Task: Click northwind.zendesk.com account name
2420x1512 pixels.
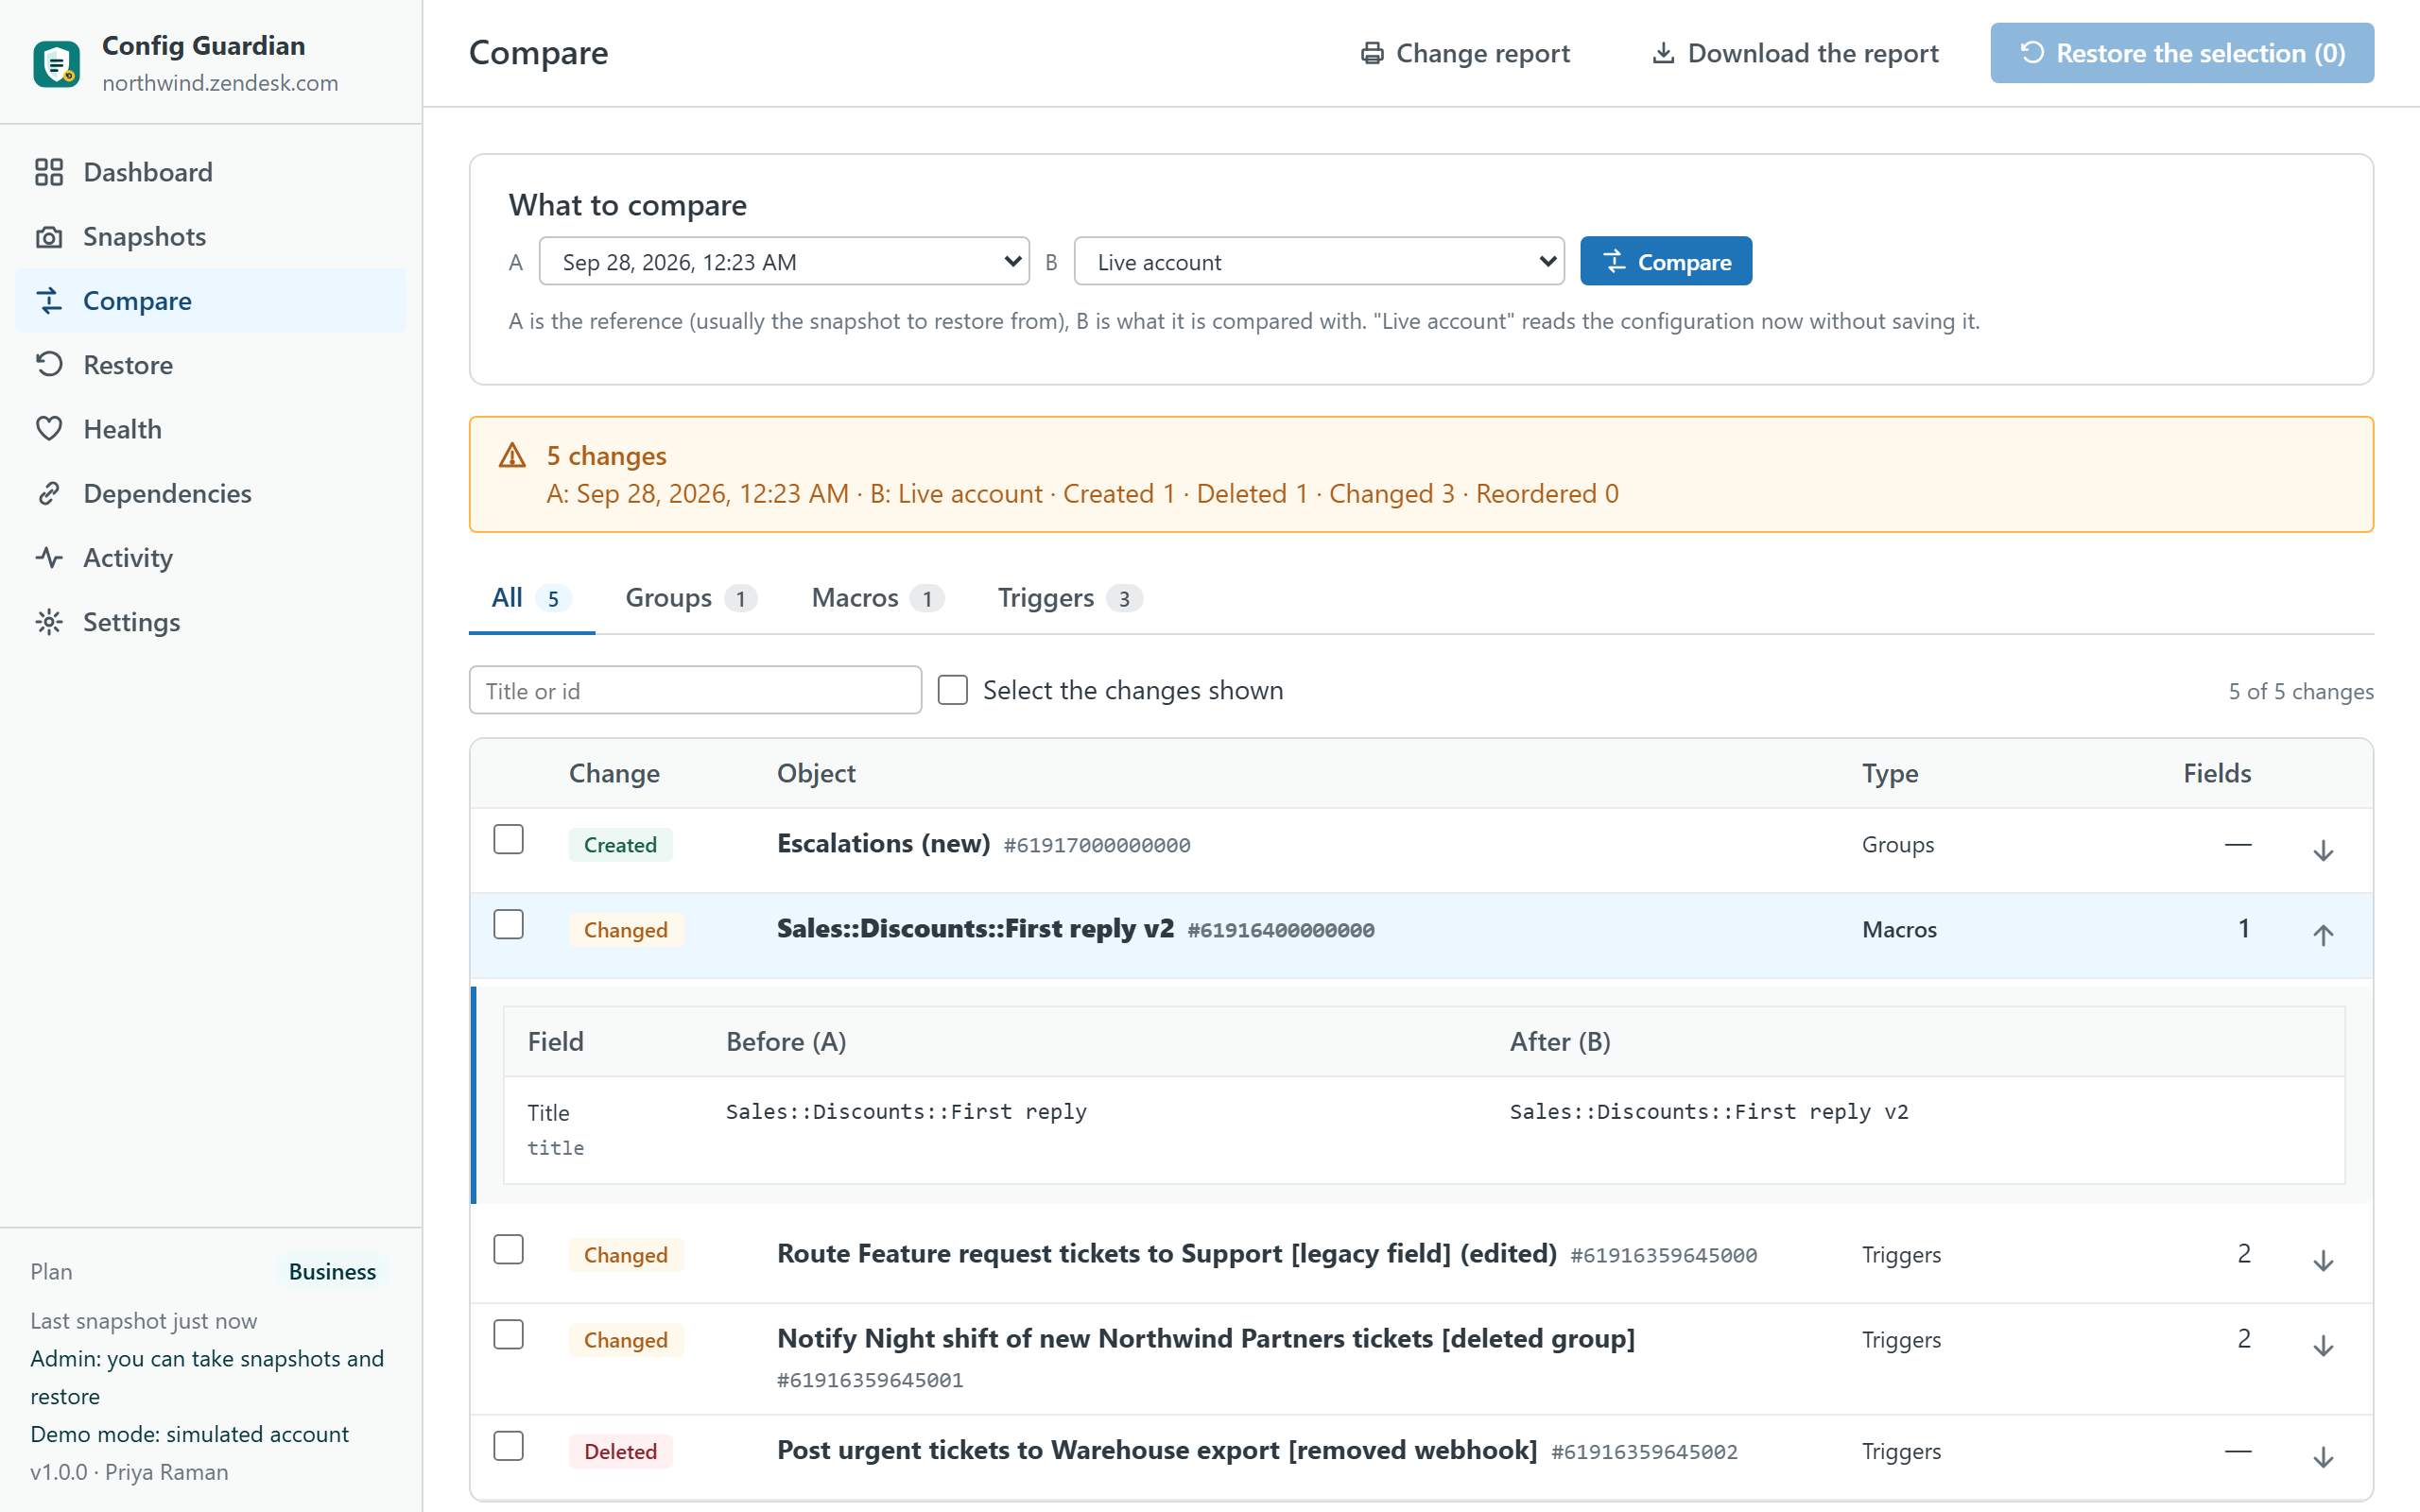Action: coord(220,83)
